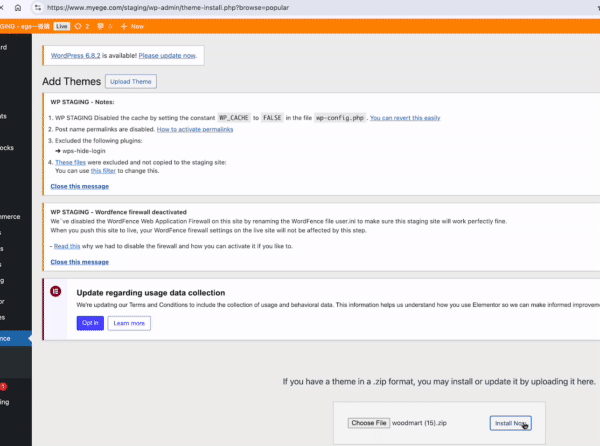Click the zip theme upload instruction text
600x446 pixels.
click(x=439, y=381)
